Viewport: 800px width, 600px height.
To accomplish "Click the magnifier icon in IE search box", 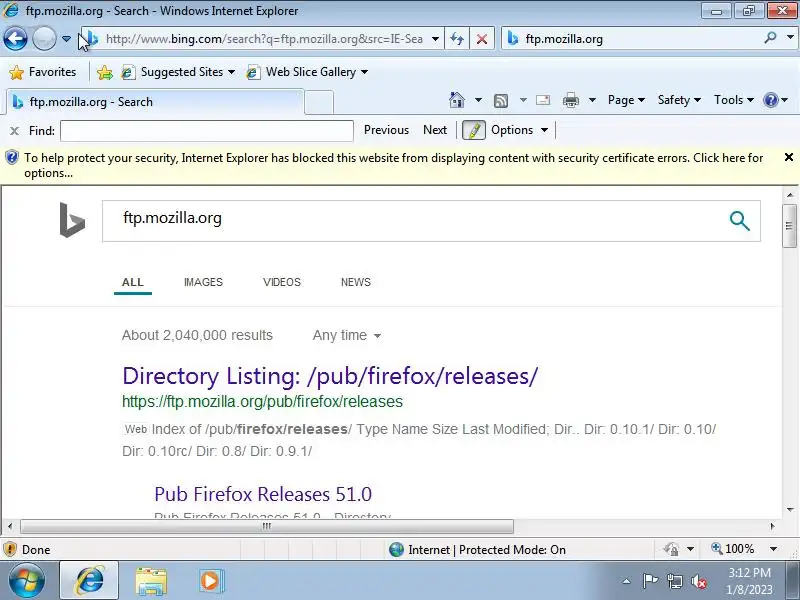I will pyautogui.click(x=770, y=38).
